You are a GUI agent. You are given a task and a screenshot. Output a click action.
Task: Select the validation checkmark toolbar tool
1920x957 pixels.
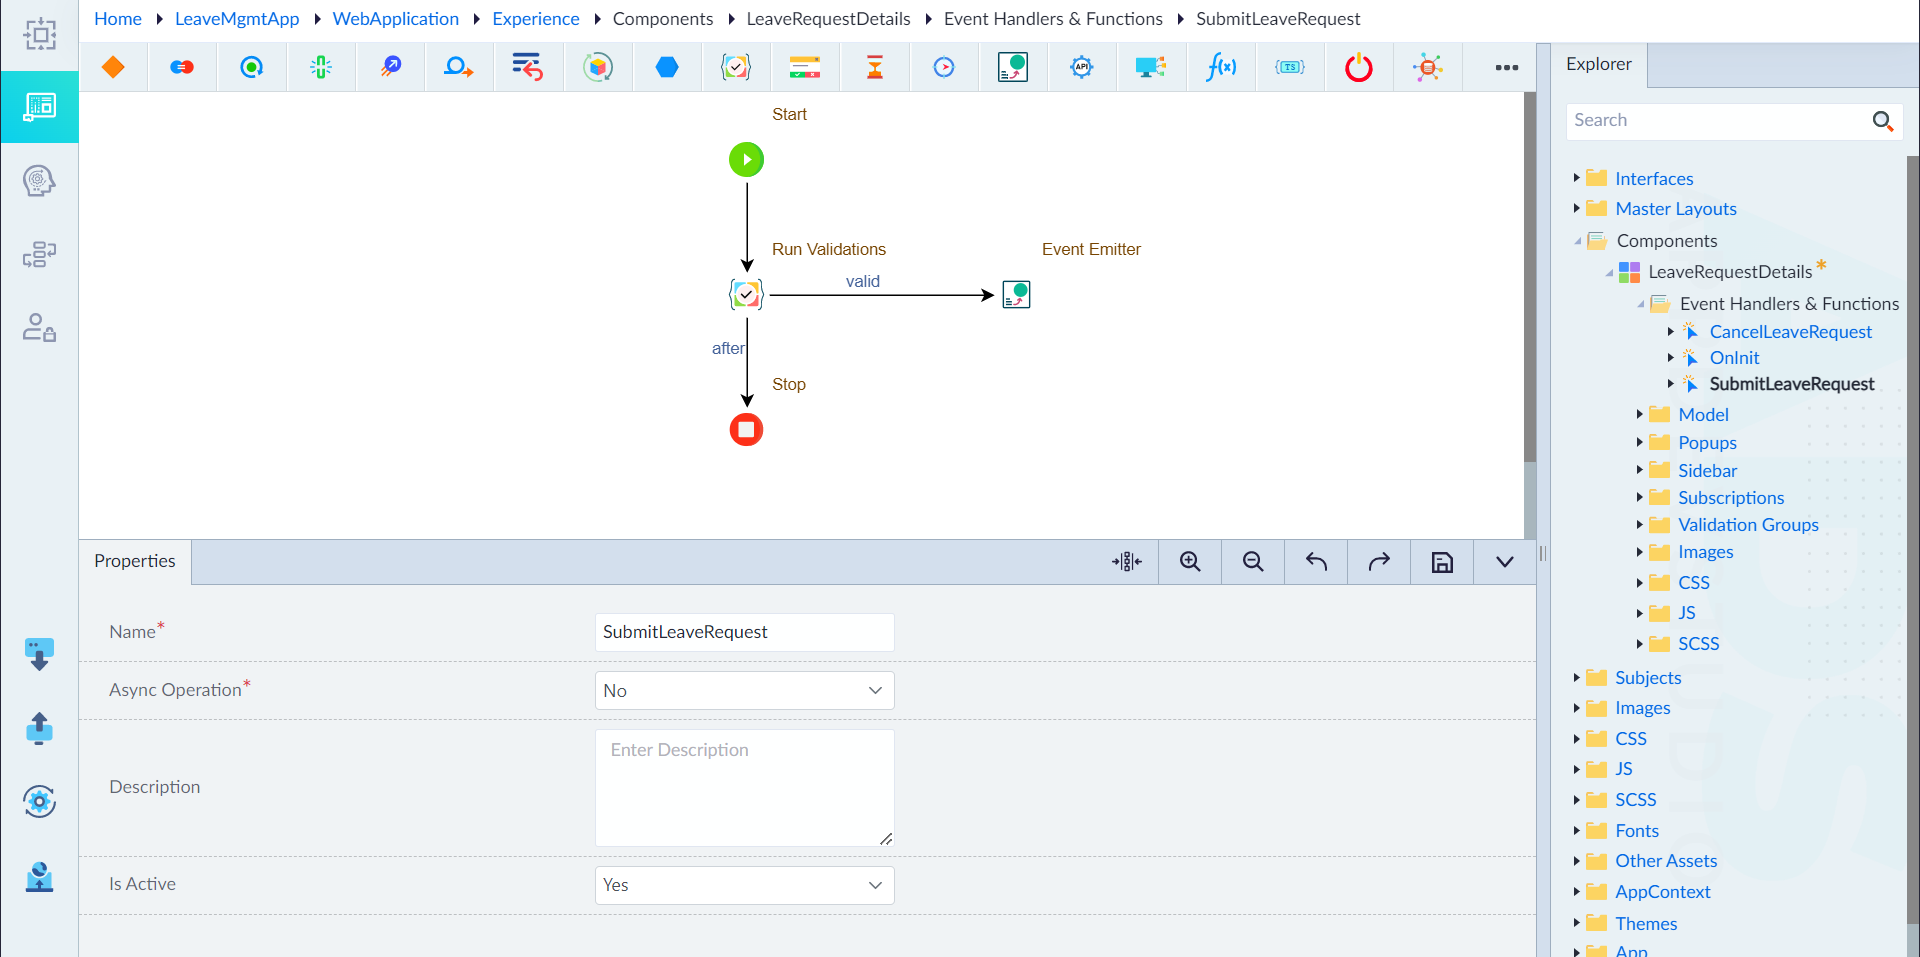[x=736, y=67]
